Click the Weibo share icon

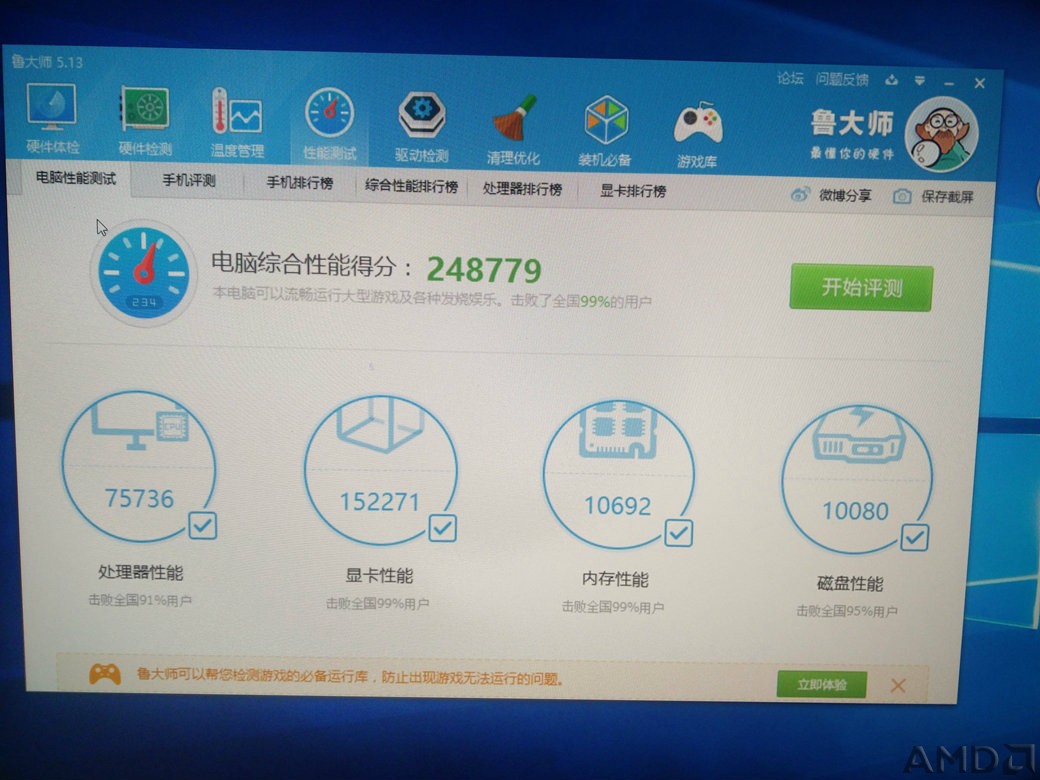(800, 195)
